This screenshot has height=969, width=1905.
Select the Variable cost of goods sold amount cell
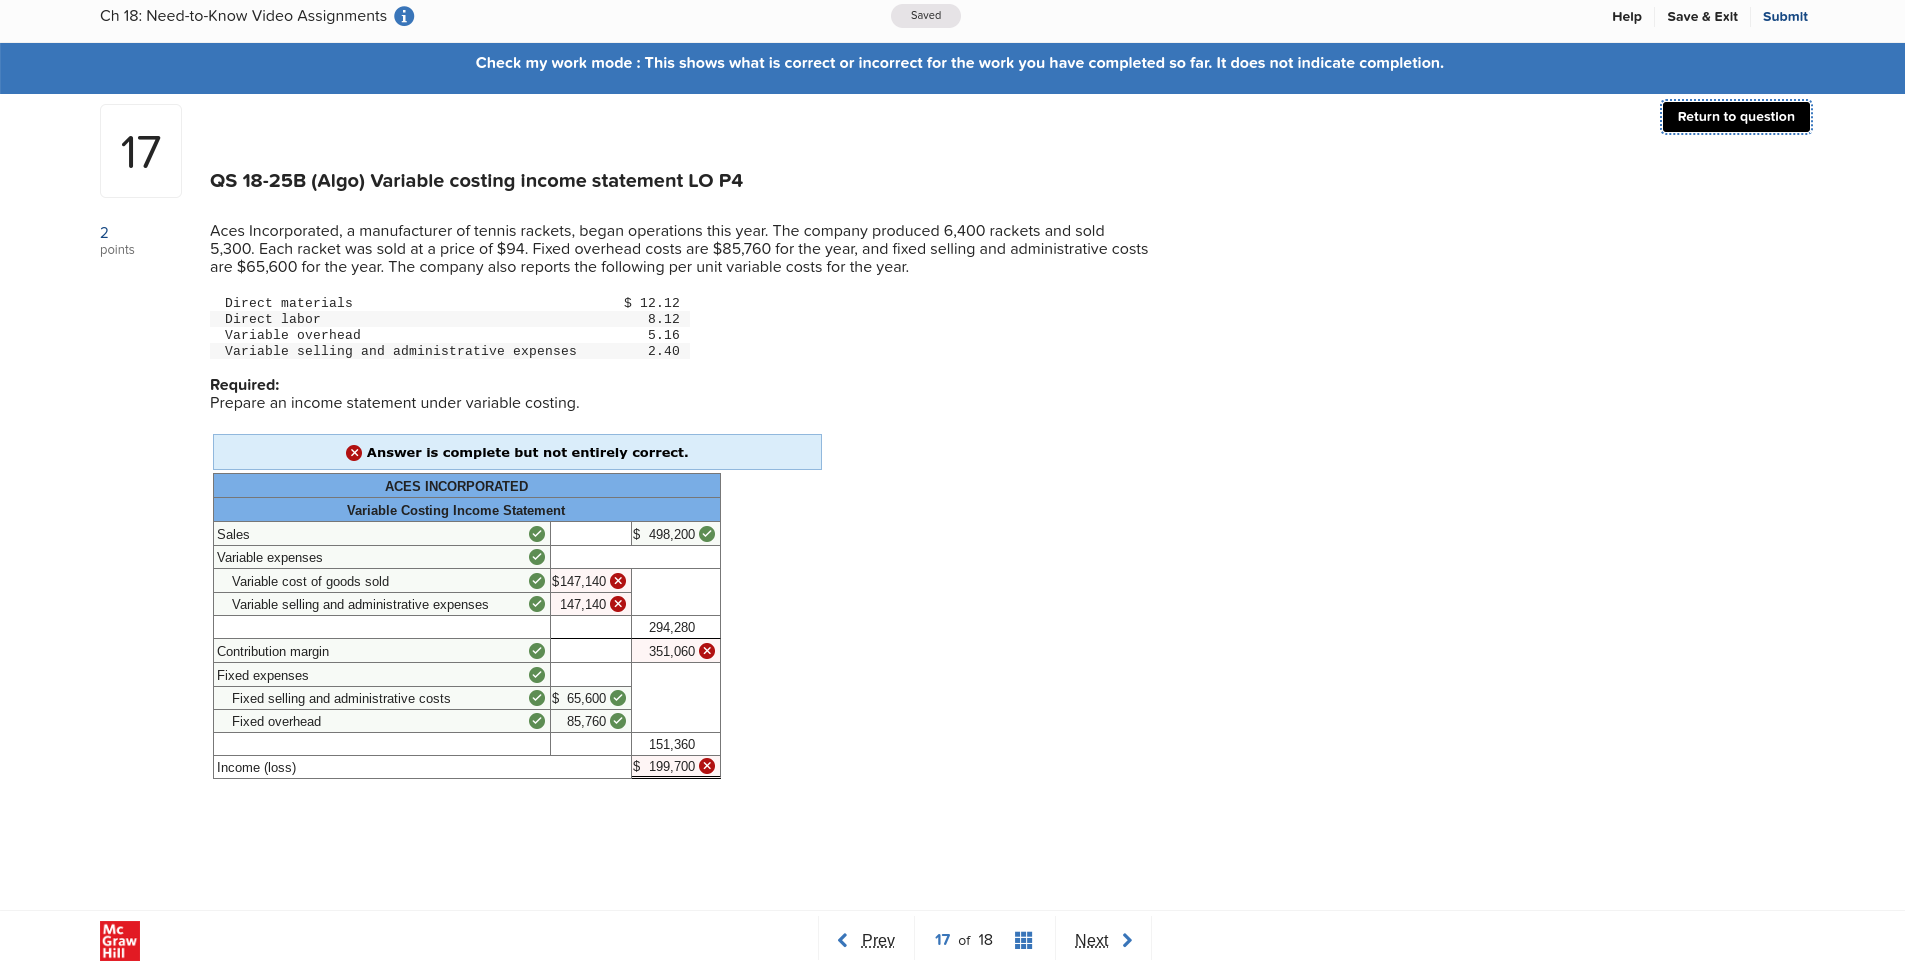click(x=590, y=581)
